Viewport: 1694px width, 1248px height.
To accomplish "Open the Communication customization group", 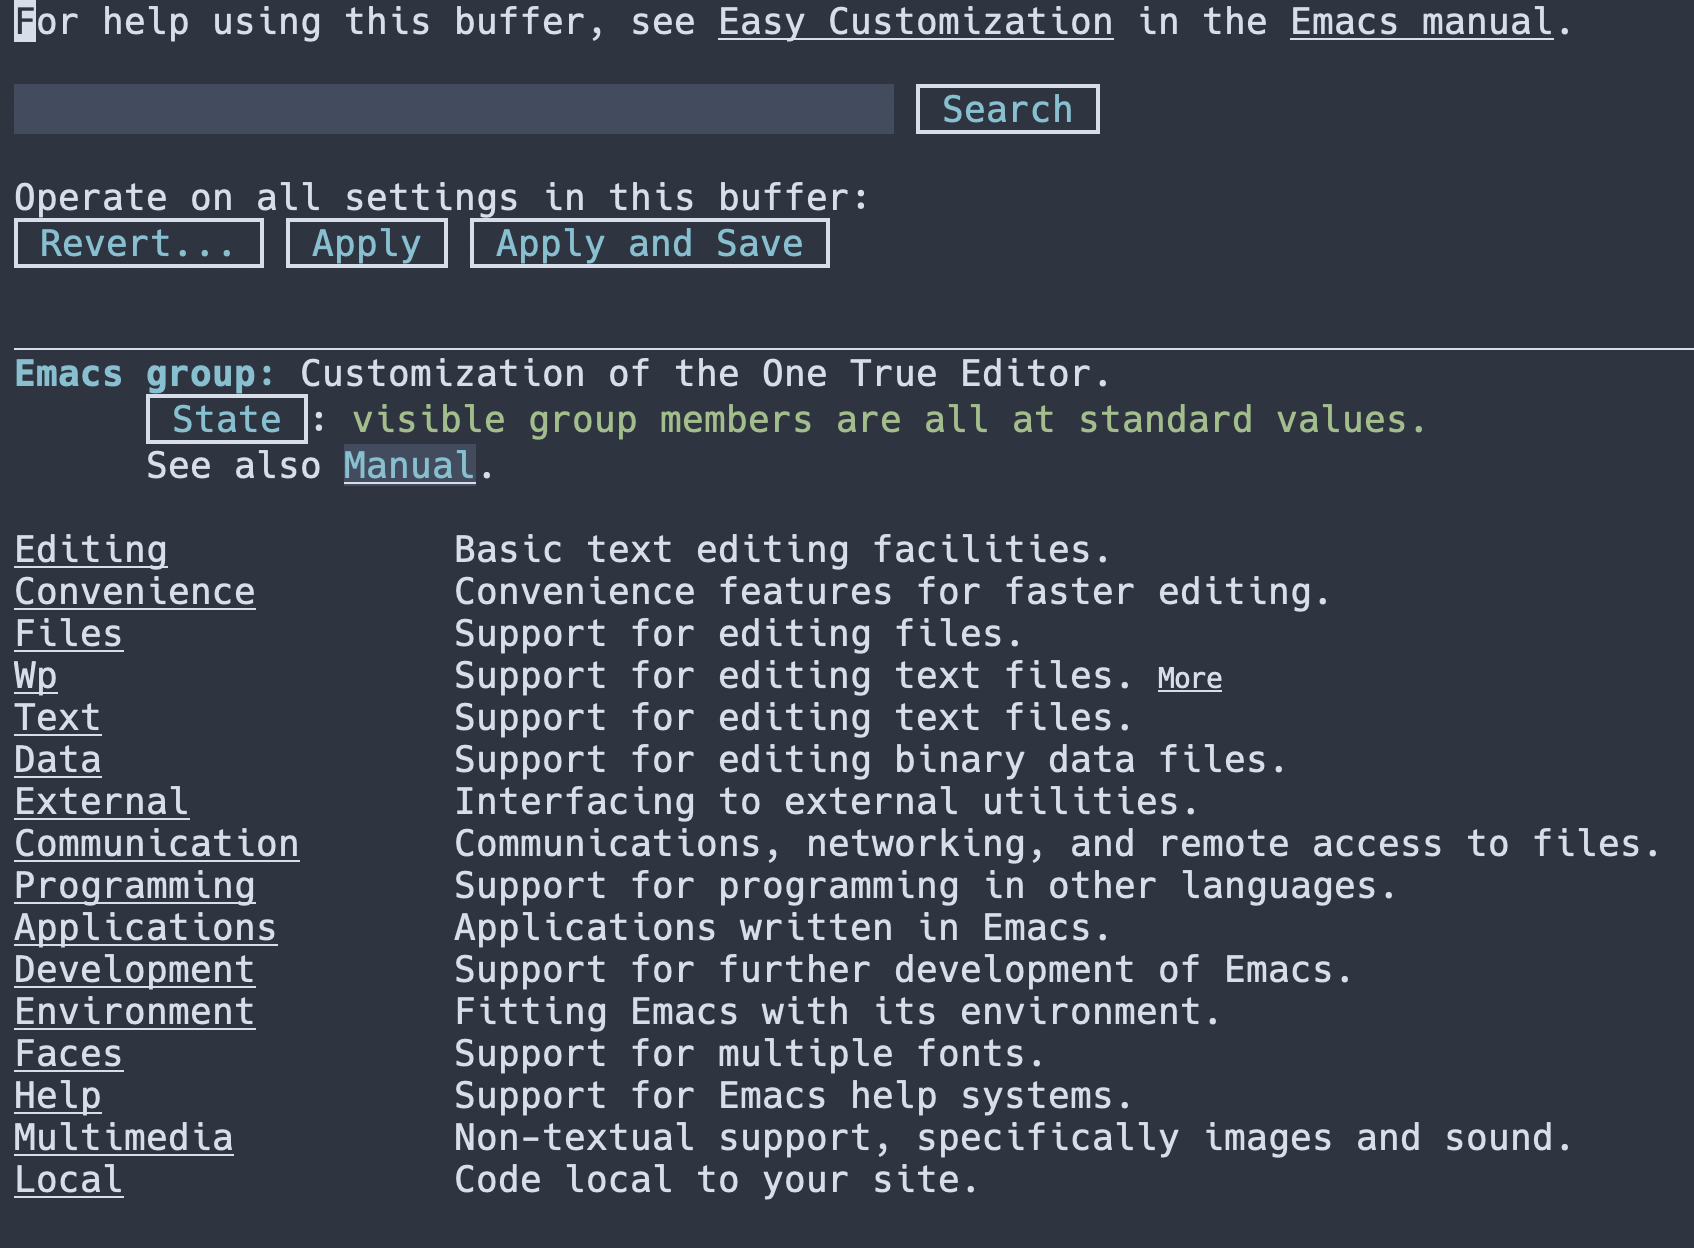I will tap(156, 843).
